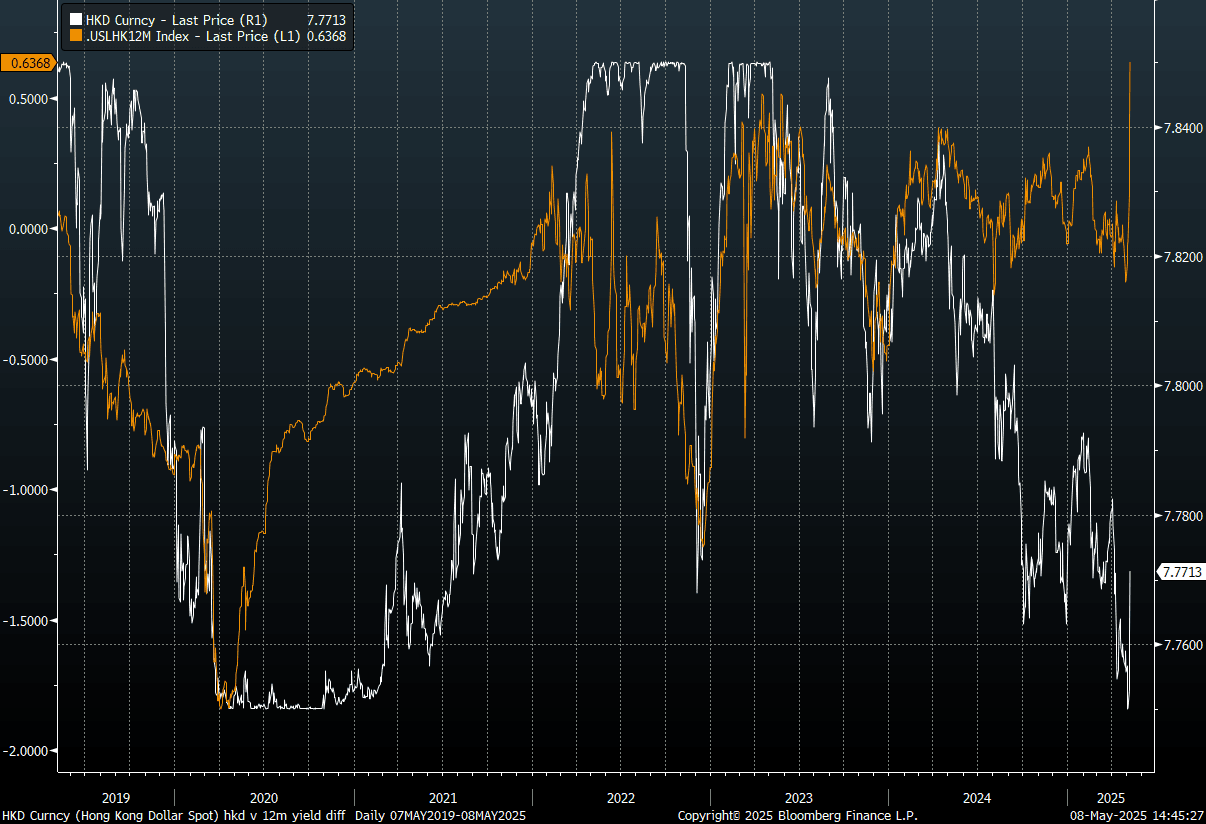Image resolution: width=1206 pixels, height=824 pixels.
Task: Click the white HKD Curncy legend swatch
Action: (74, 19)
